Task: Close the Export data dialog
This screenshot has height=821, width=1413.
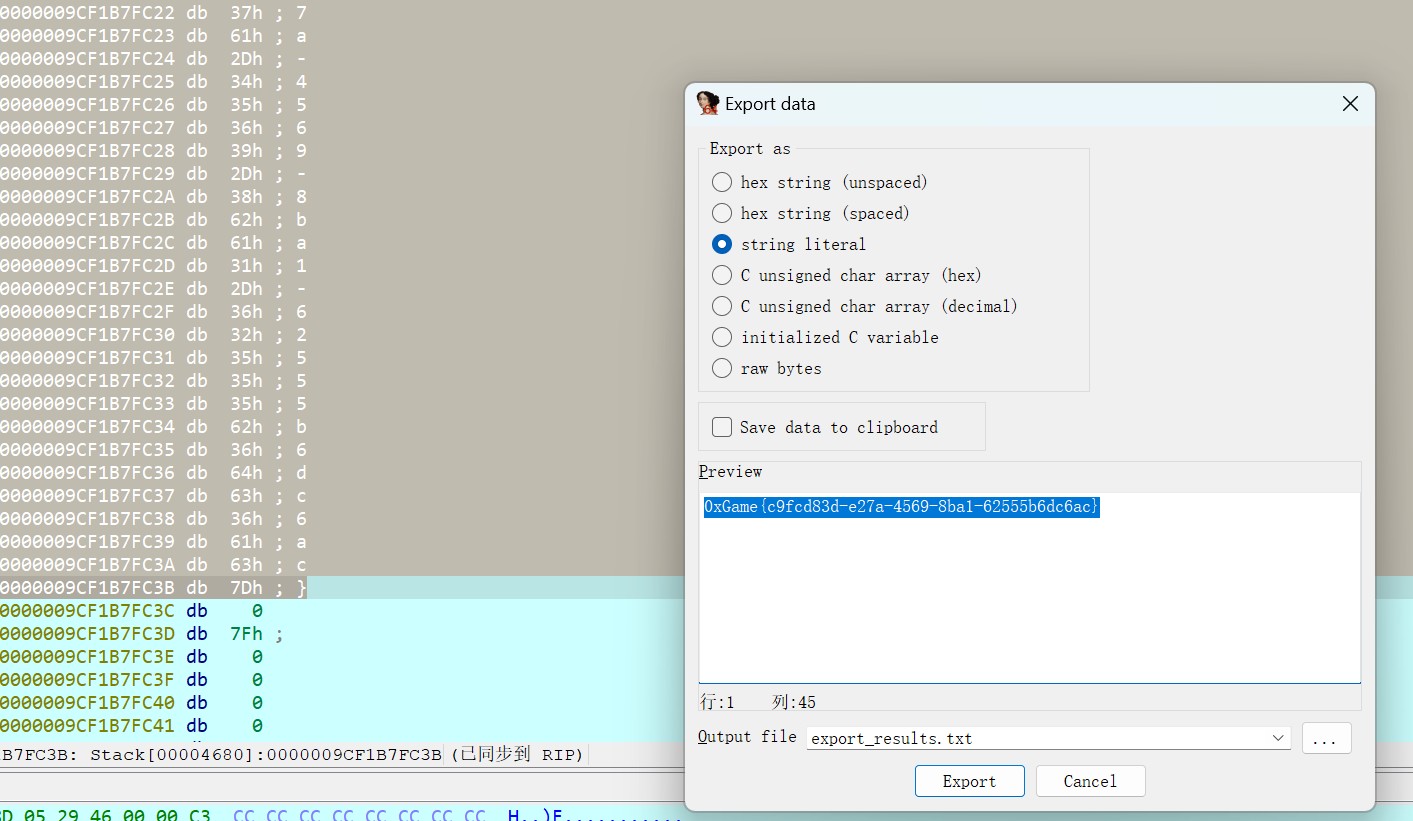Action: tap(1349, 104)
